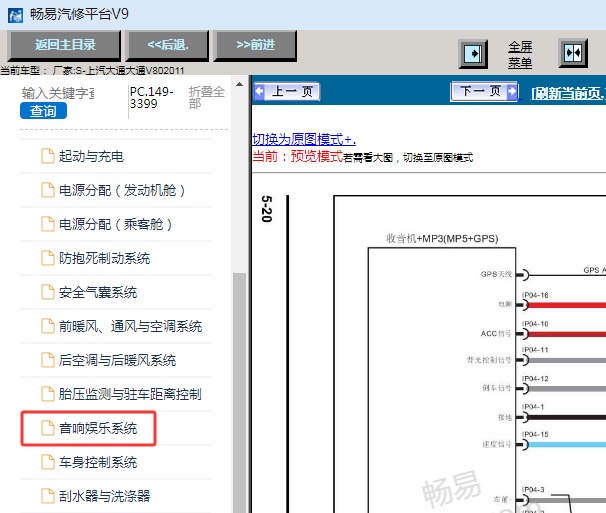Screen dimensions: 606x513
Task: Click the right arrow icon on 下一页
Action: pyautogui.click(x=512, y=92)
